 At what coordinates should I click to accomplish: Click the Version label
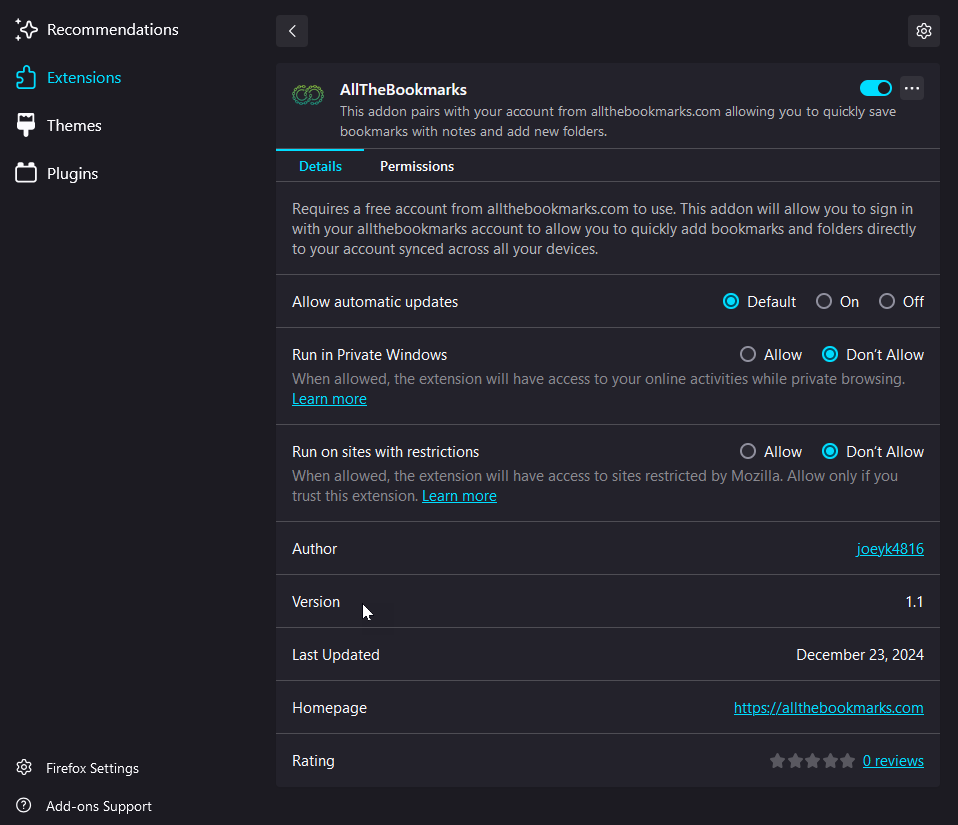[316, 602]
